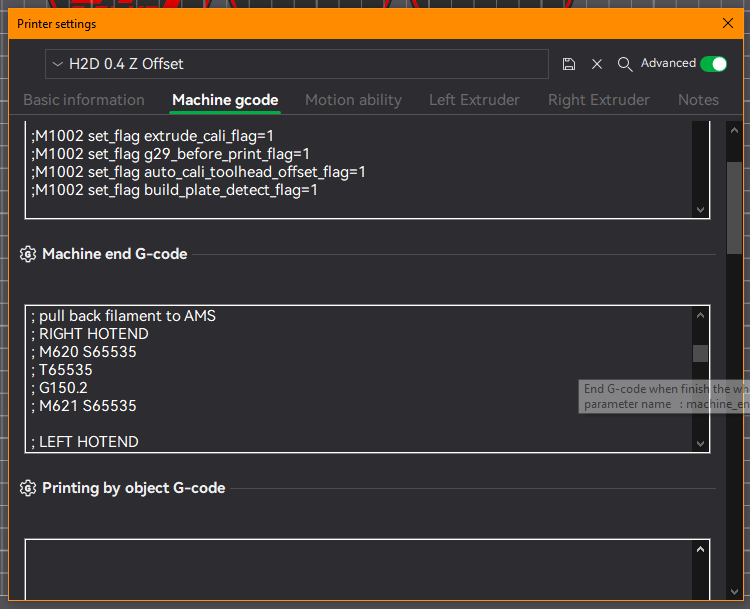Go to the Left Extruder tab
Screen dimensions: 750x609
point(474,100)
